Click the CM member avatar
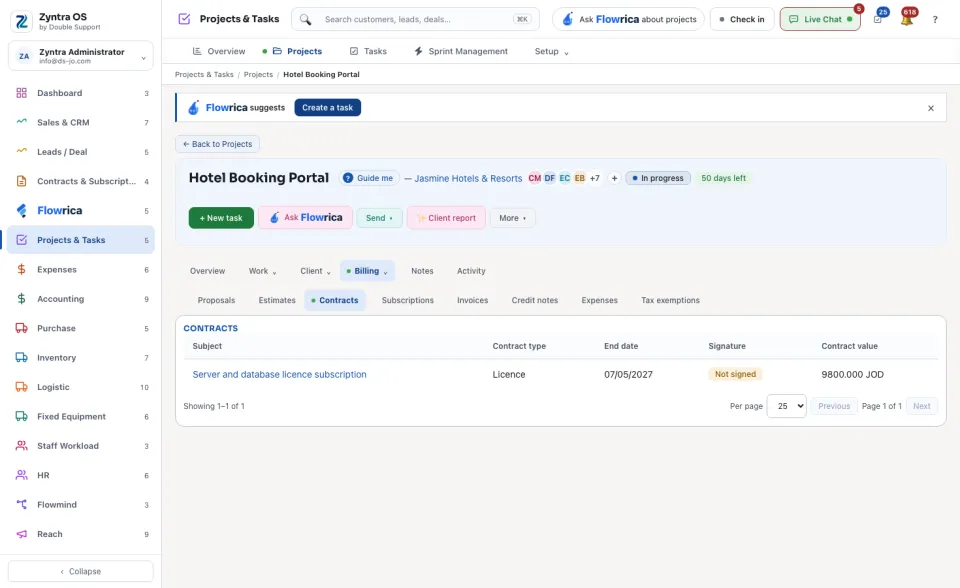 [534, 178]
